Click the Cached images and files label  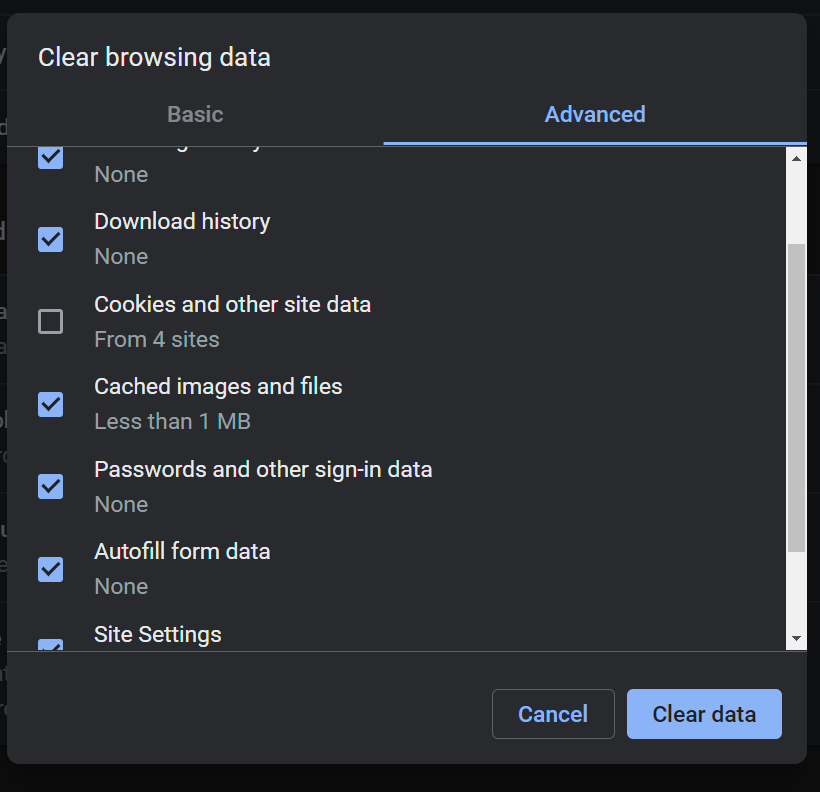[x=218, y=386]
